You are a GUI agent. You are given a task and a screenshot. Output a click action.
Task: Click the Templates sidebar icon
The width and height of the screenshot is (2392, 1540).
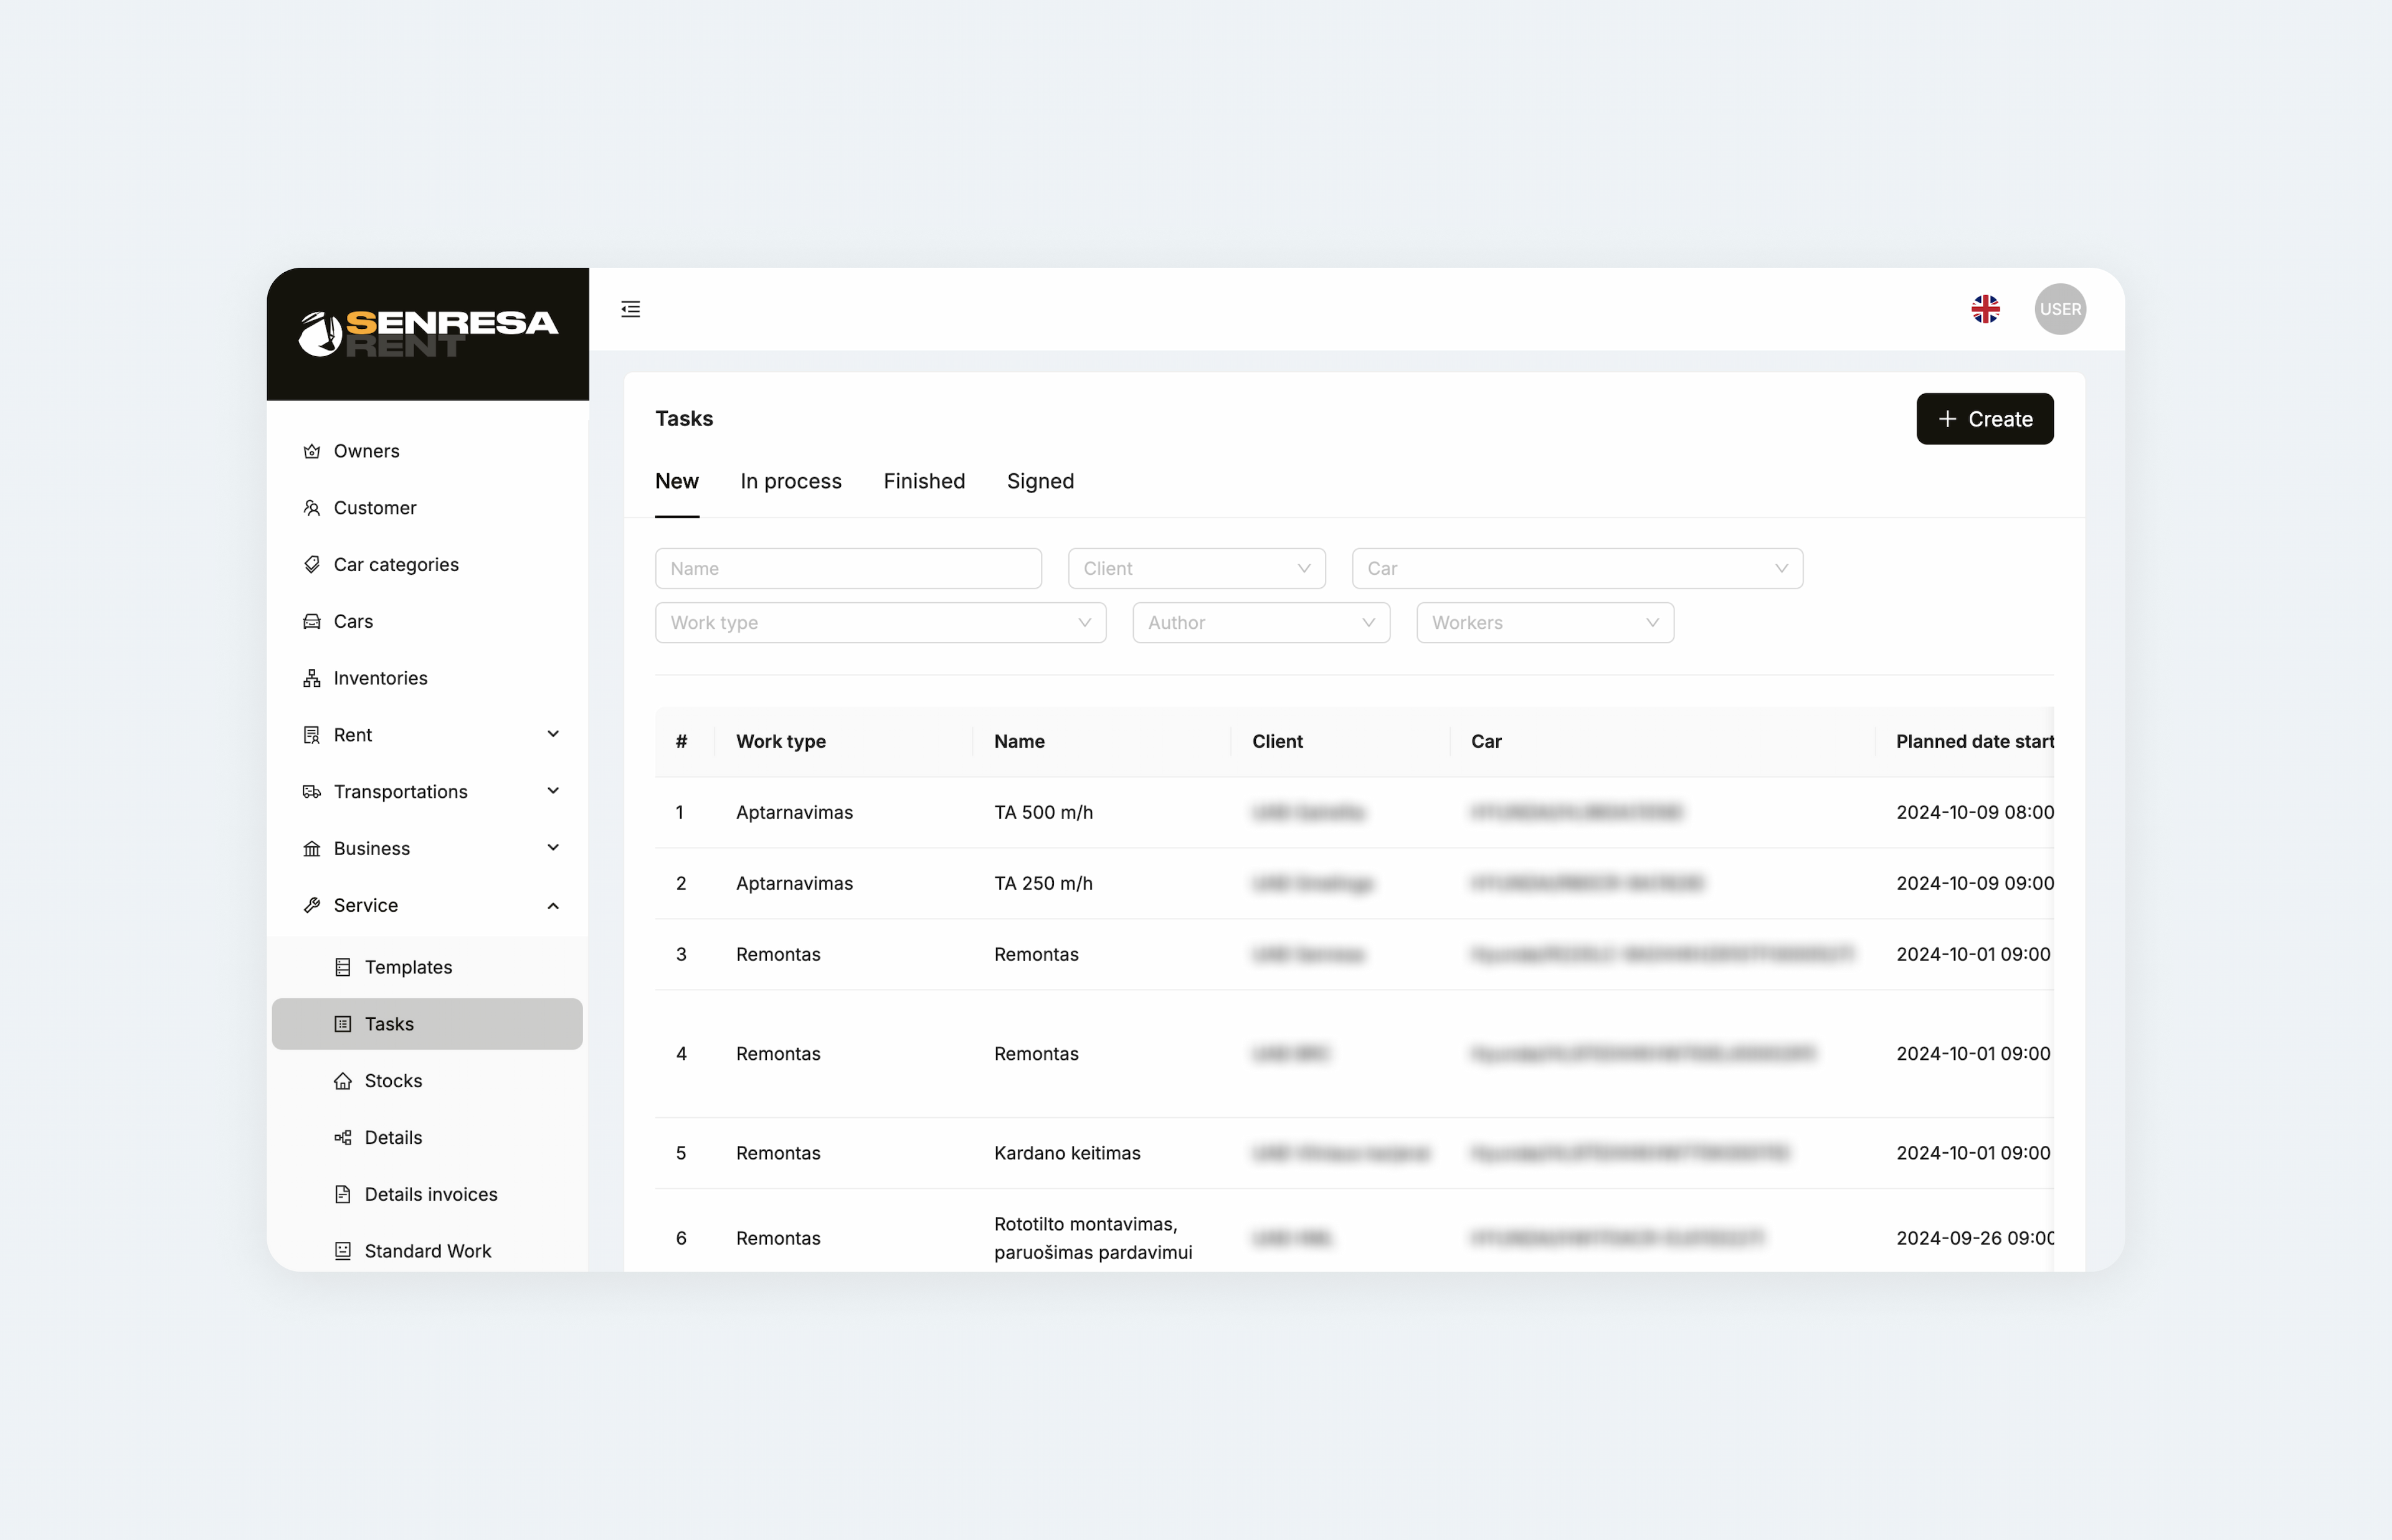pos(342,965)
